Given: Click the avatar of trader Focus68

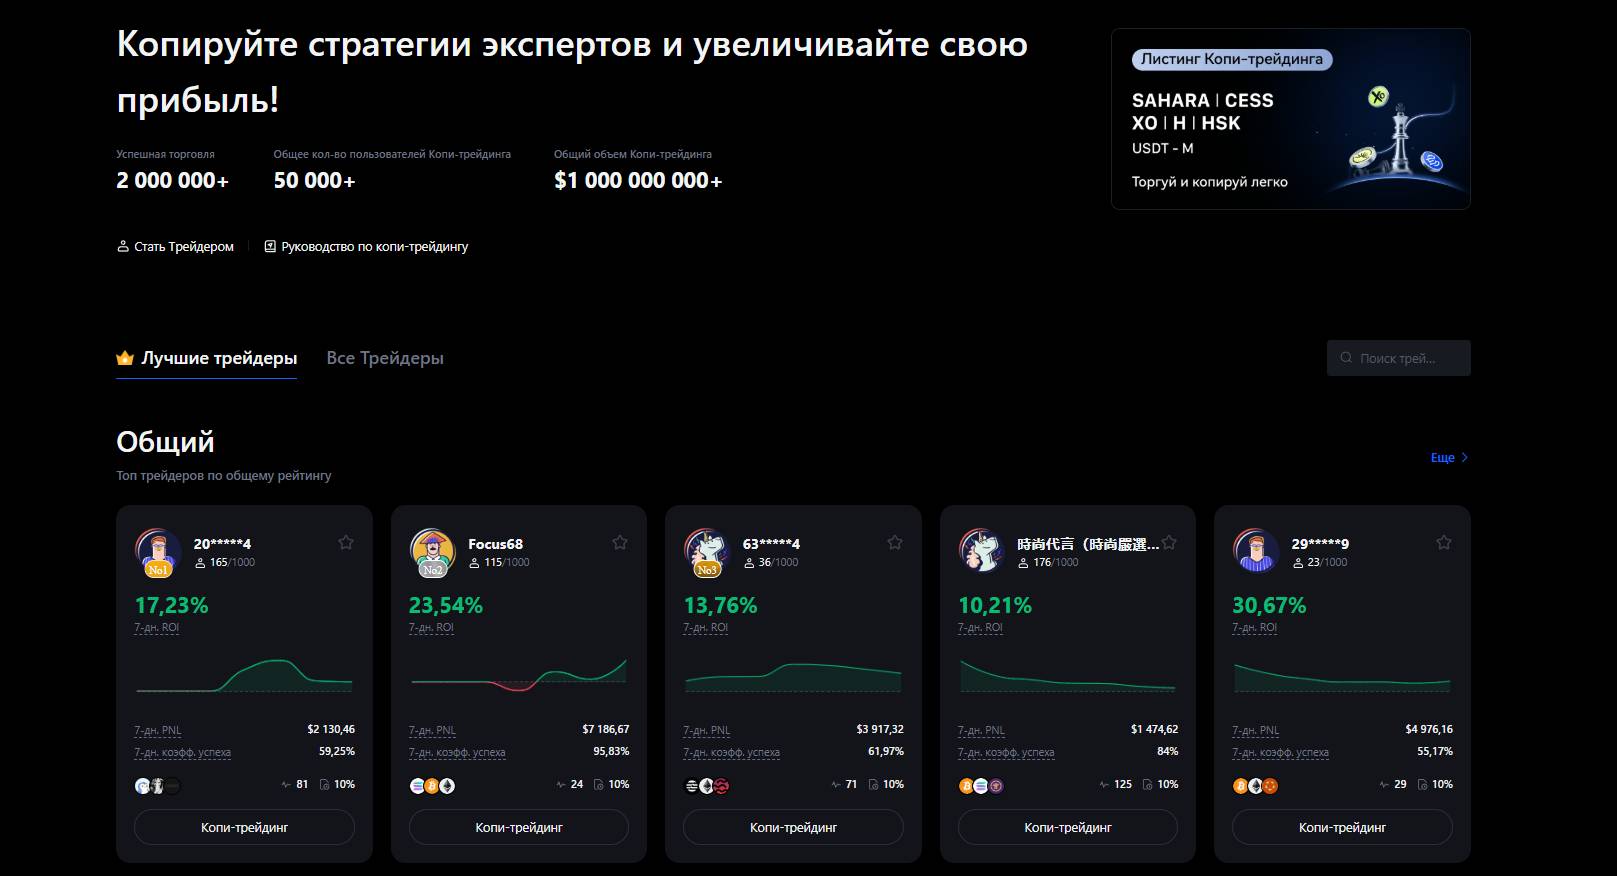Looking at the screenshot, I should click(432, 551).
